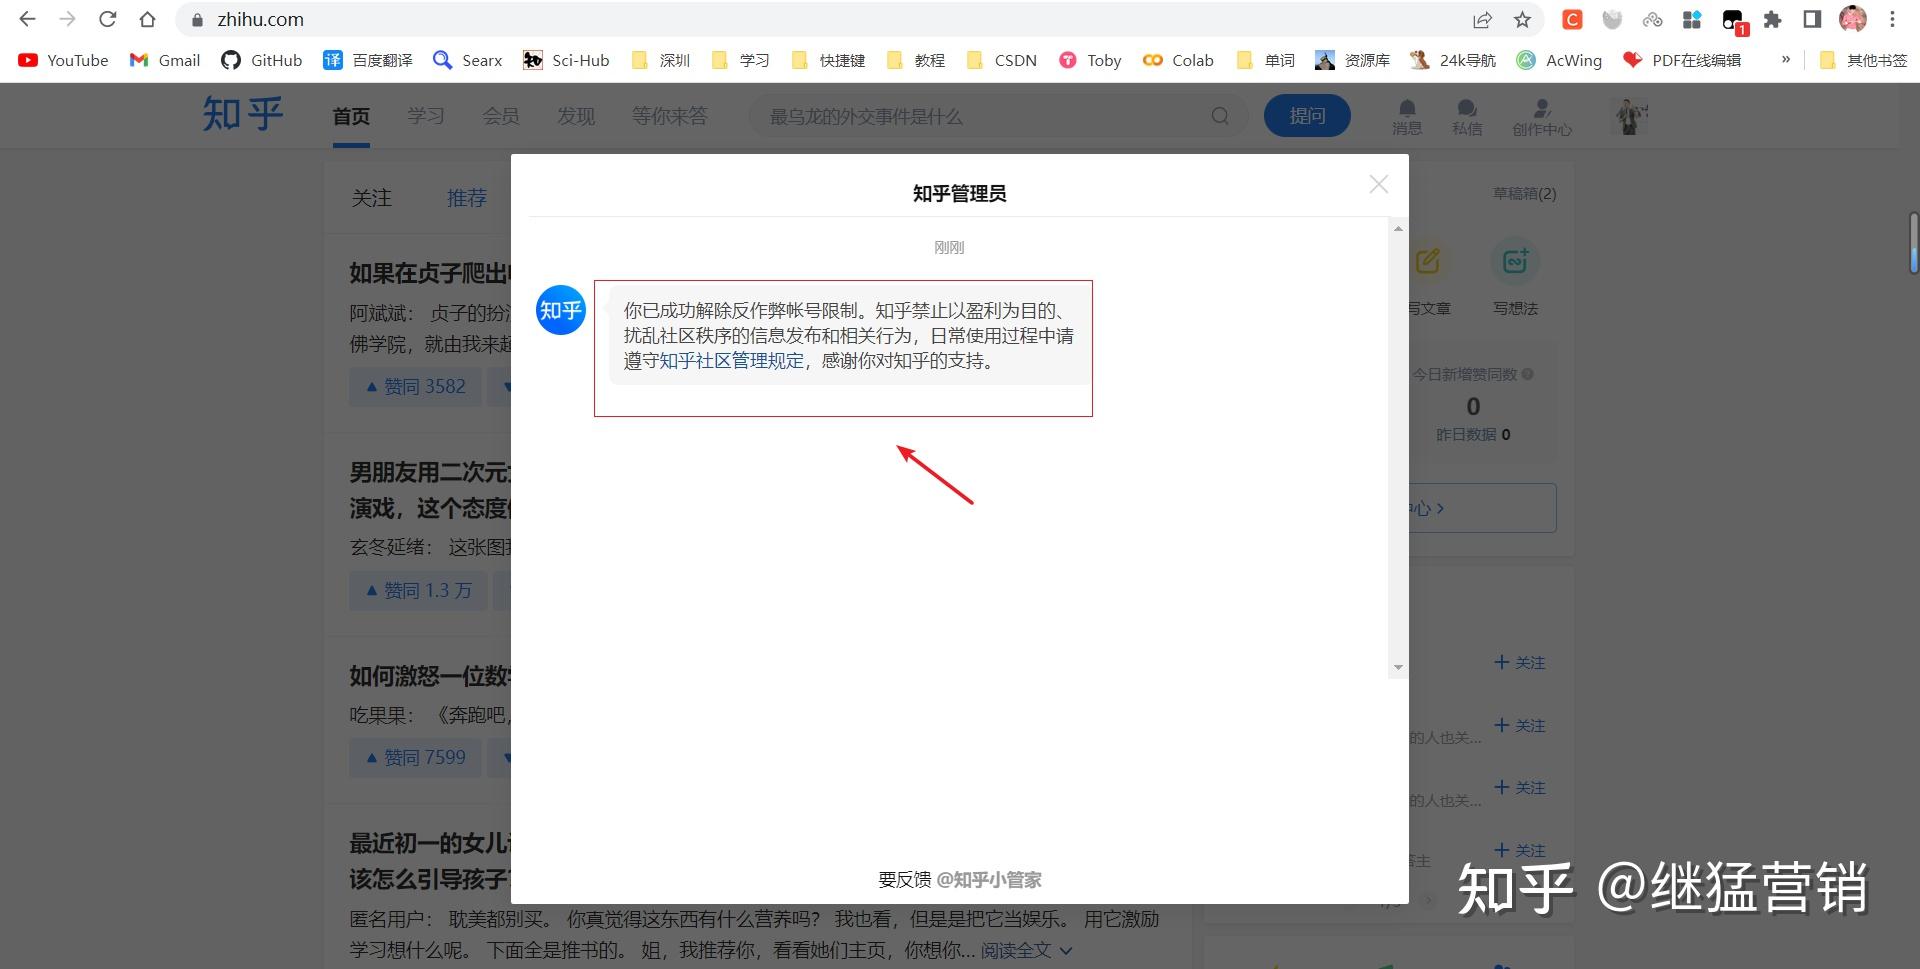Open Toby bookmark
Image resolution: width=1920 pixels, height=969 pixels.
pyautogui.click(x=1091, y=60)
